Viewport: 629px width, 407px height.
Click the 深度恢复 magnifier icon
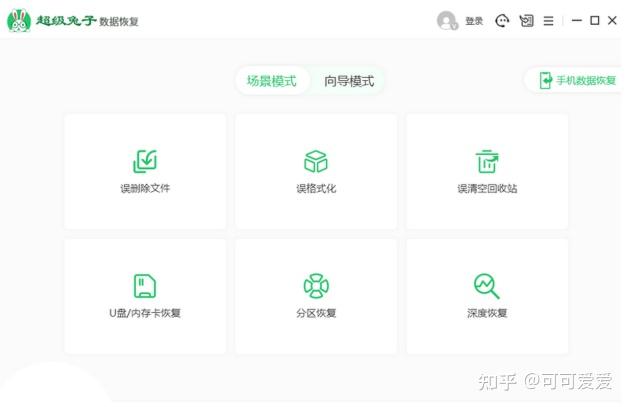tap(487, 286)
